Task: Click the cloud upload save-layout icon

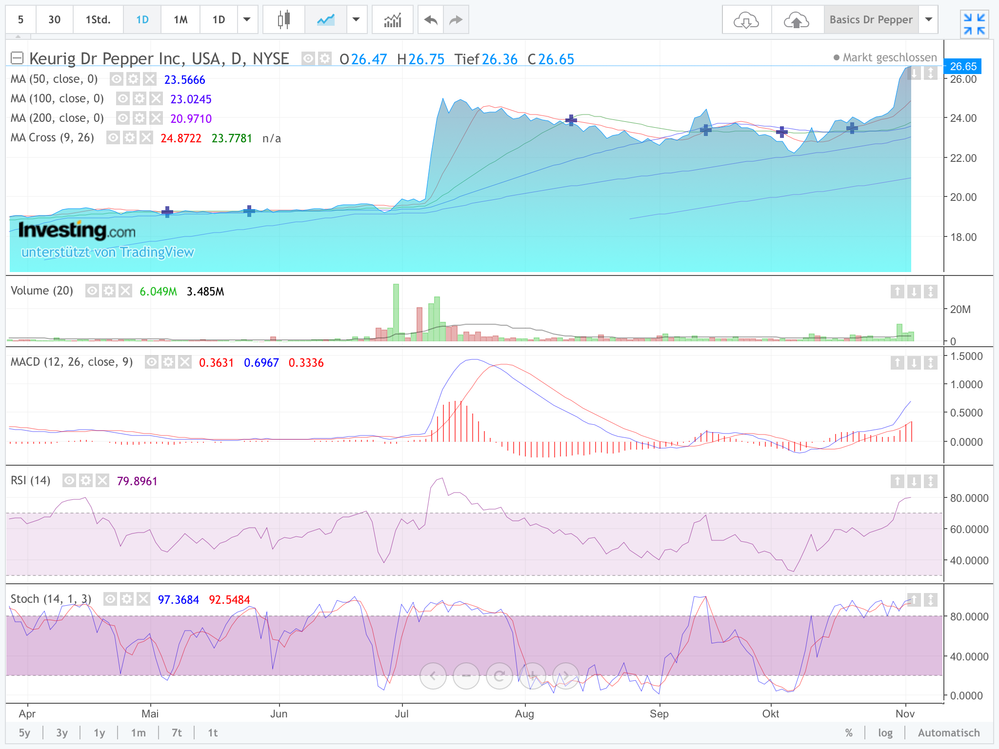Action: 796,20
